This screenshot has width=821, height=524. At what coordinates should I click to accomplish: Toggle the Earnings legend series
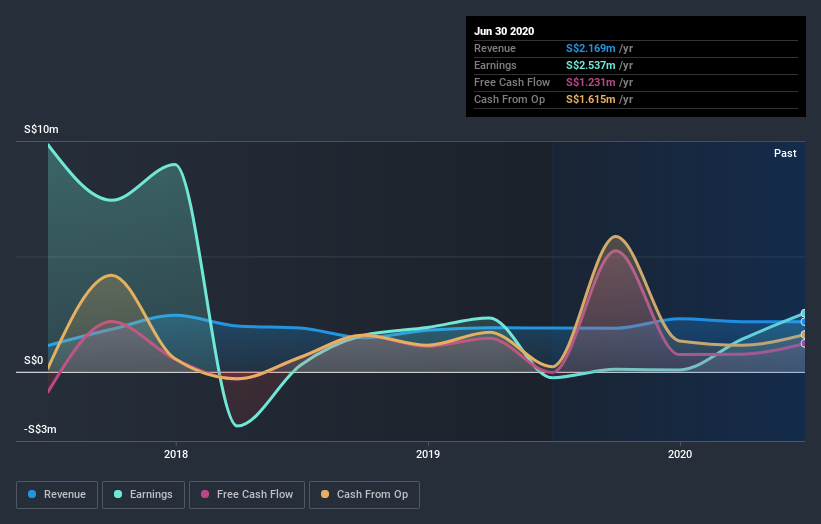pyautogui.click(x=143, y=495)
